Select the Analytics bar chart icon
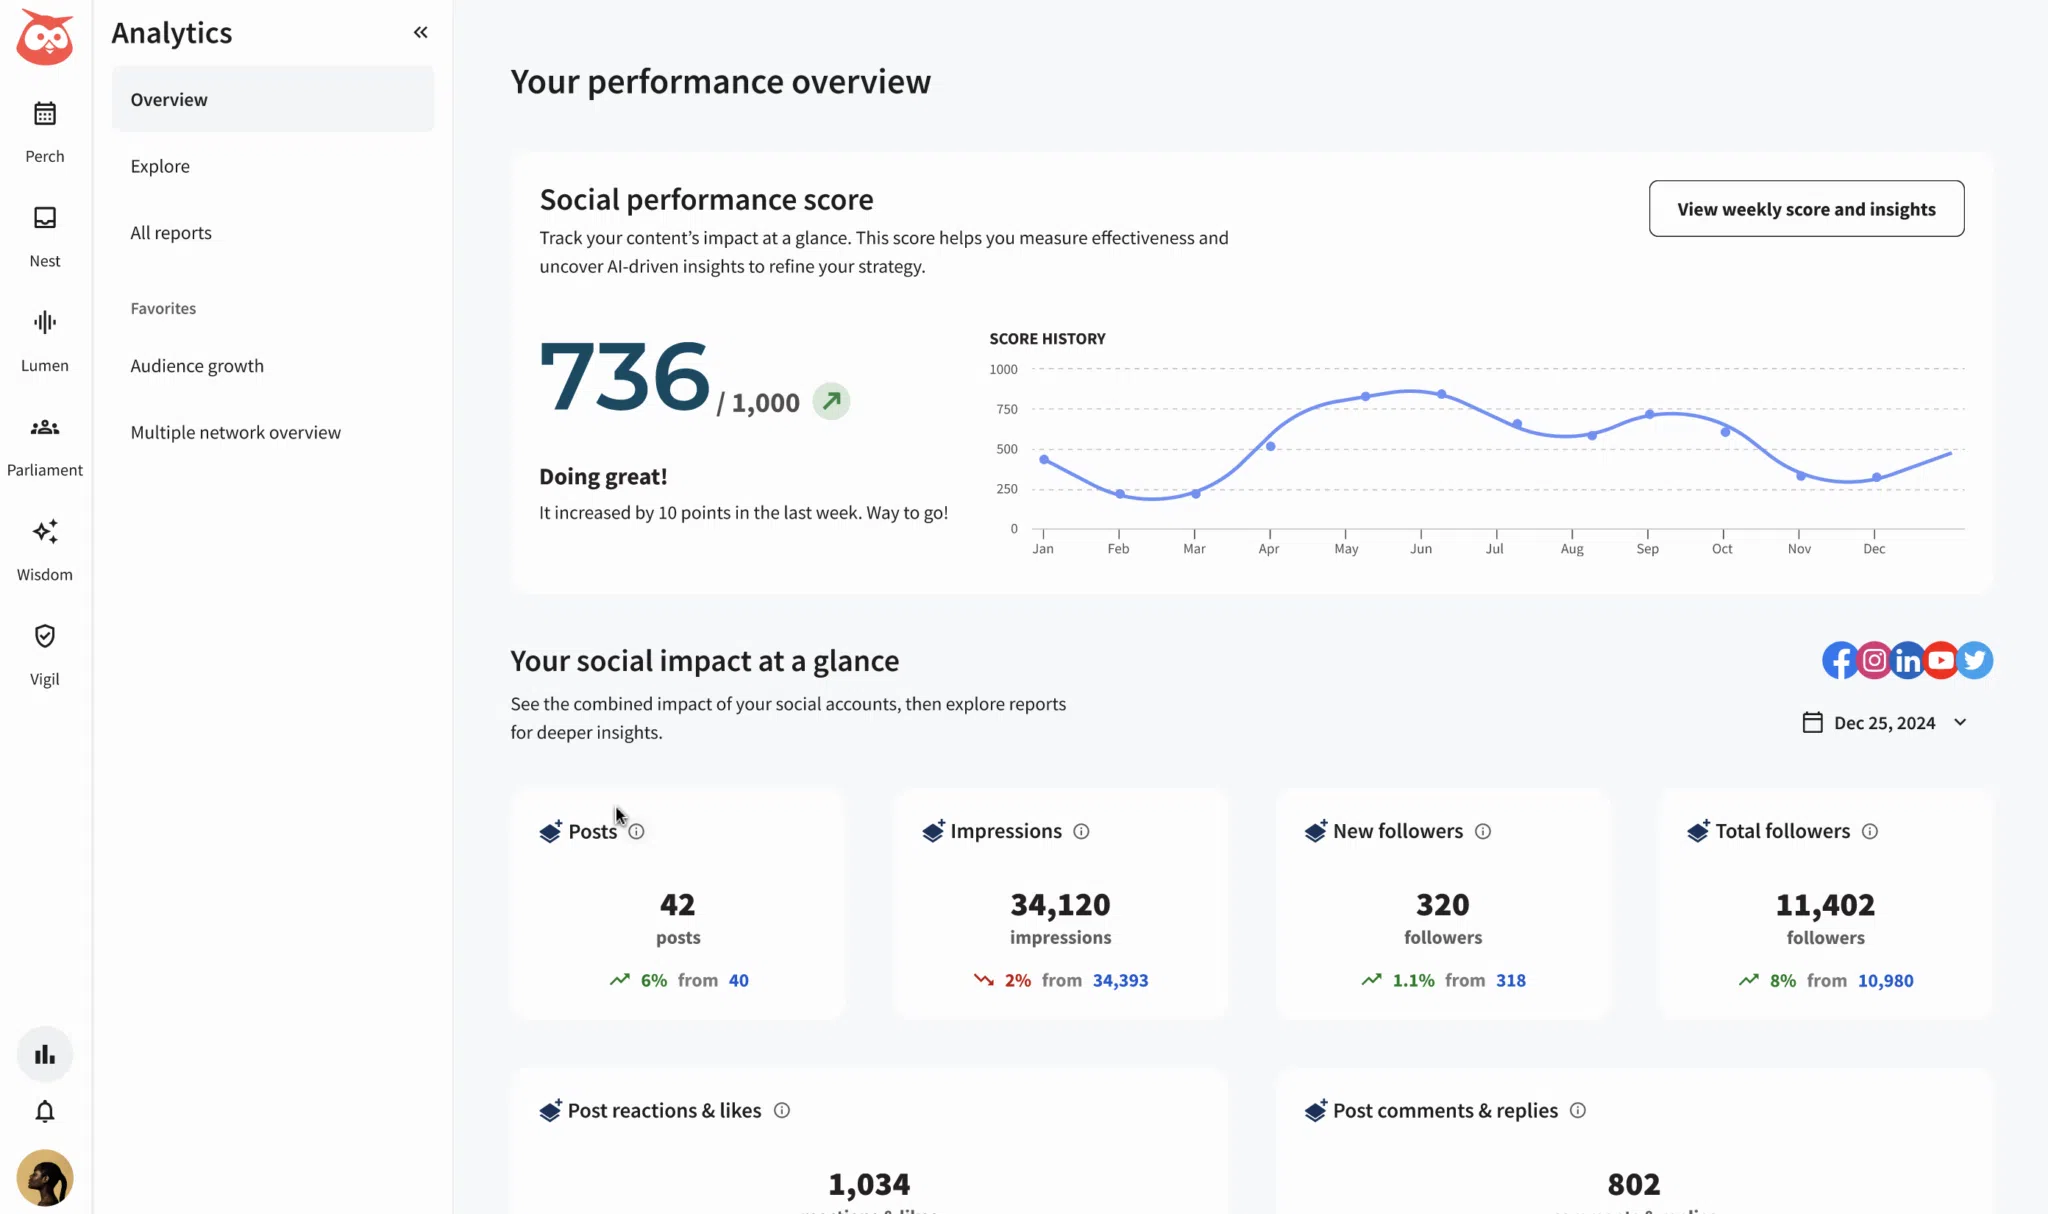2048x1214 pixels. point(45,1054)
